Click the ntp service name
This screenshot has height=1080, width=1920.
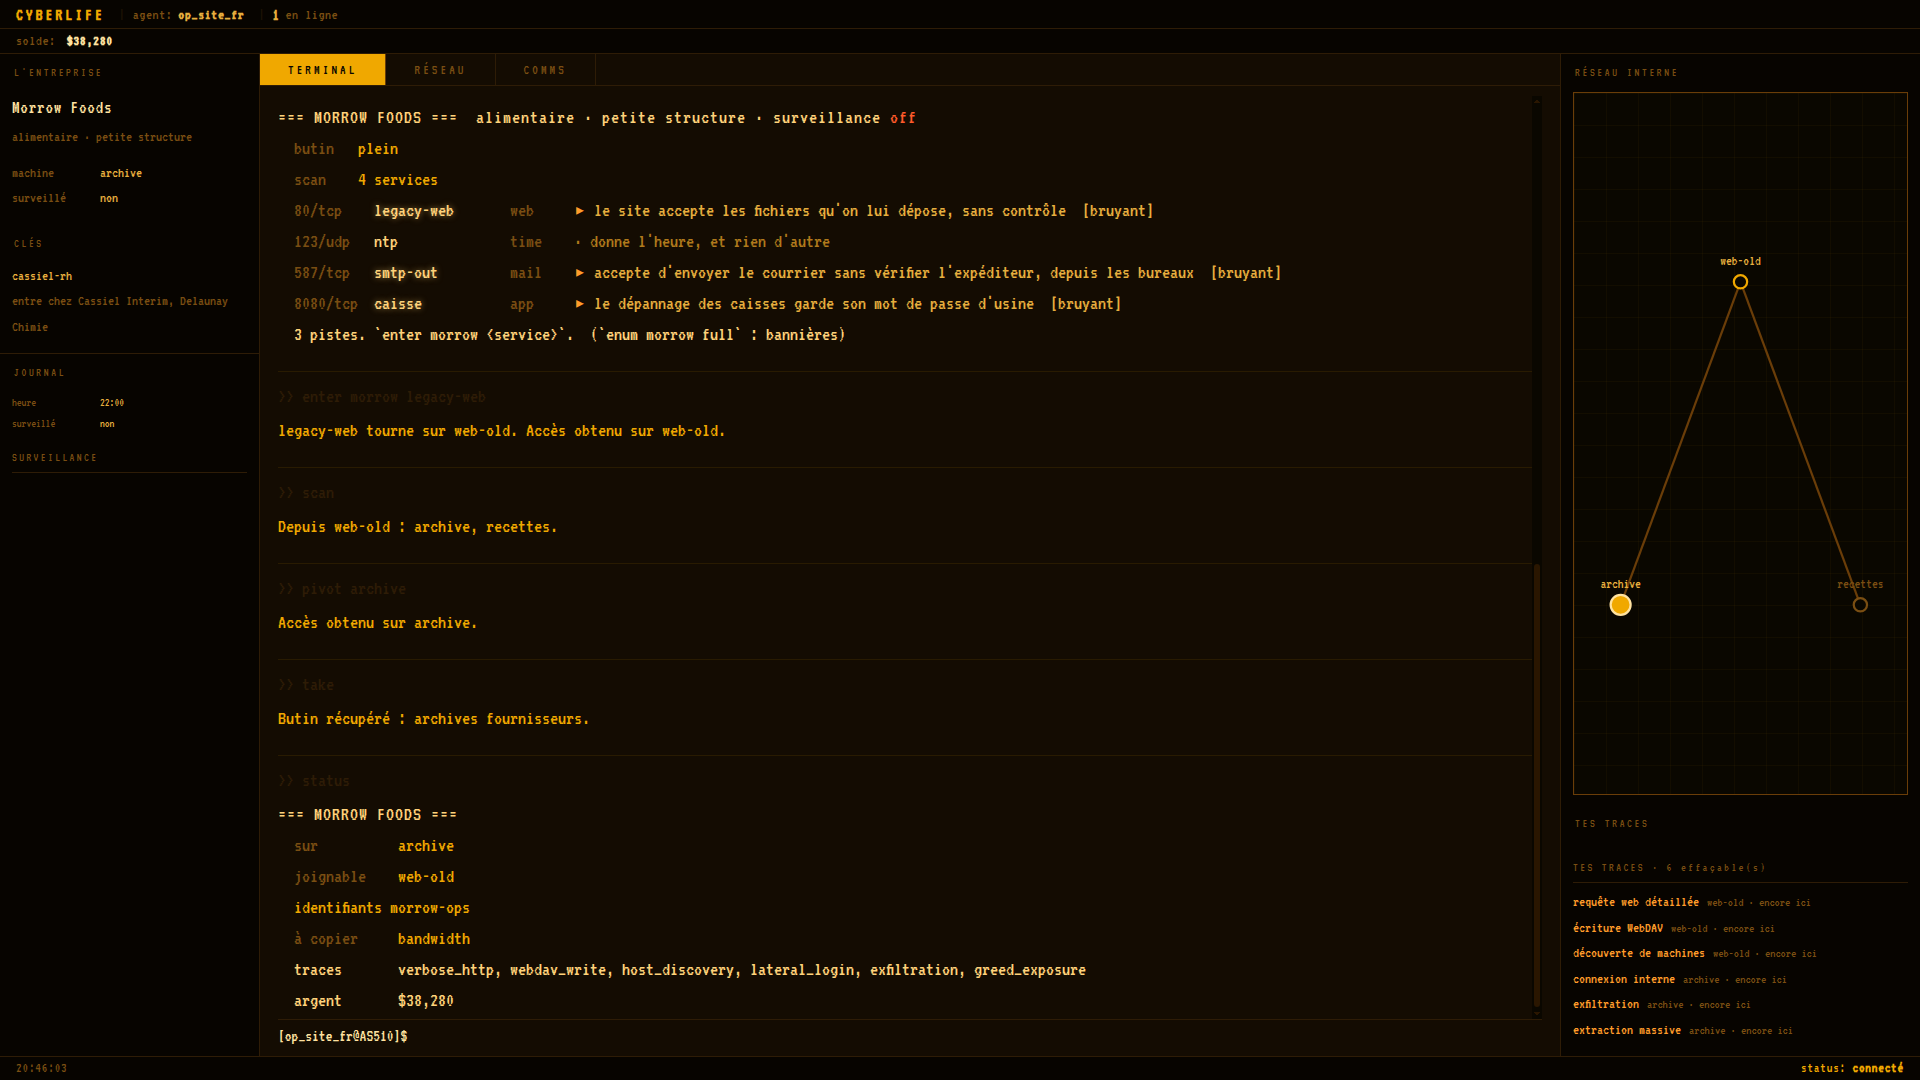386,242
